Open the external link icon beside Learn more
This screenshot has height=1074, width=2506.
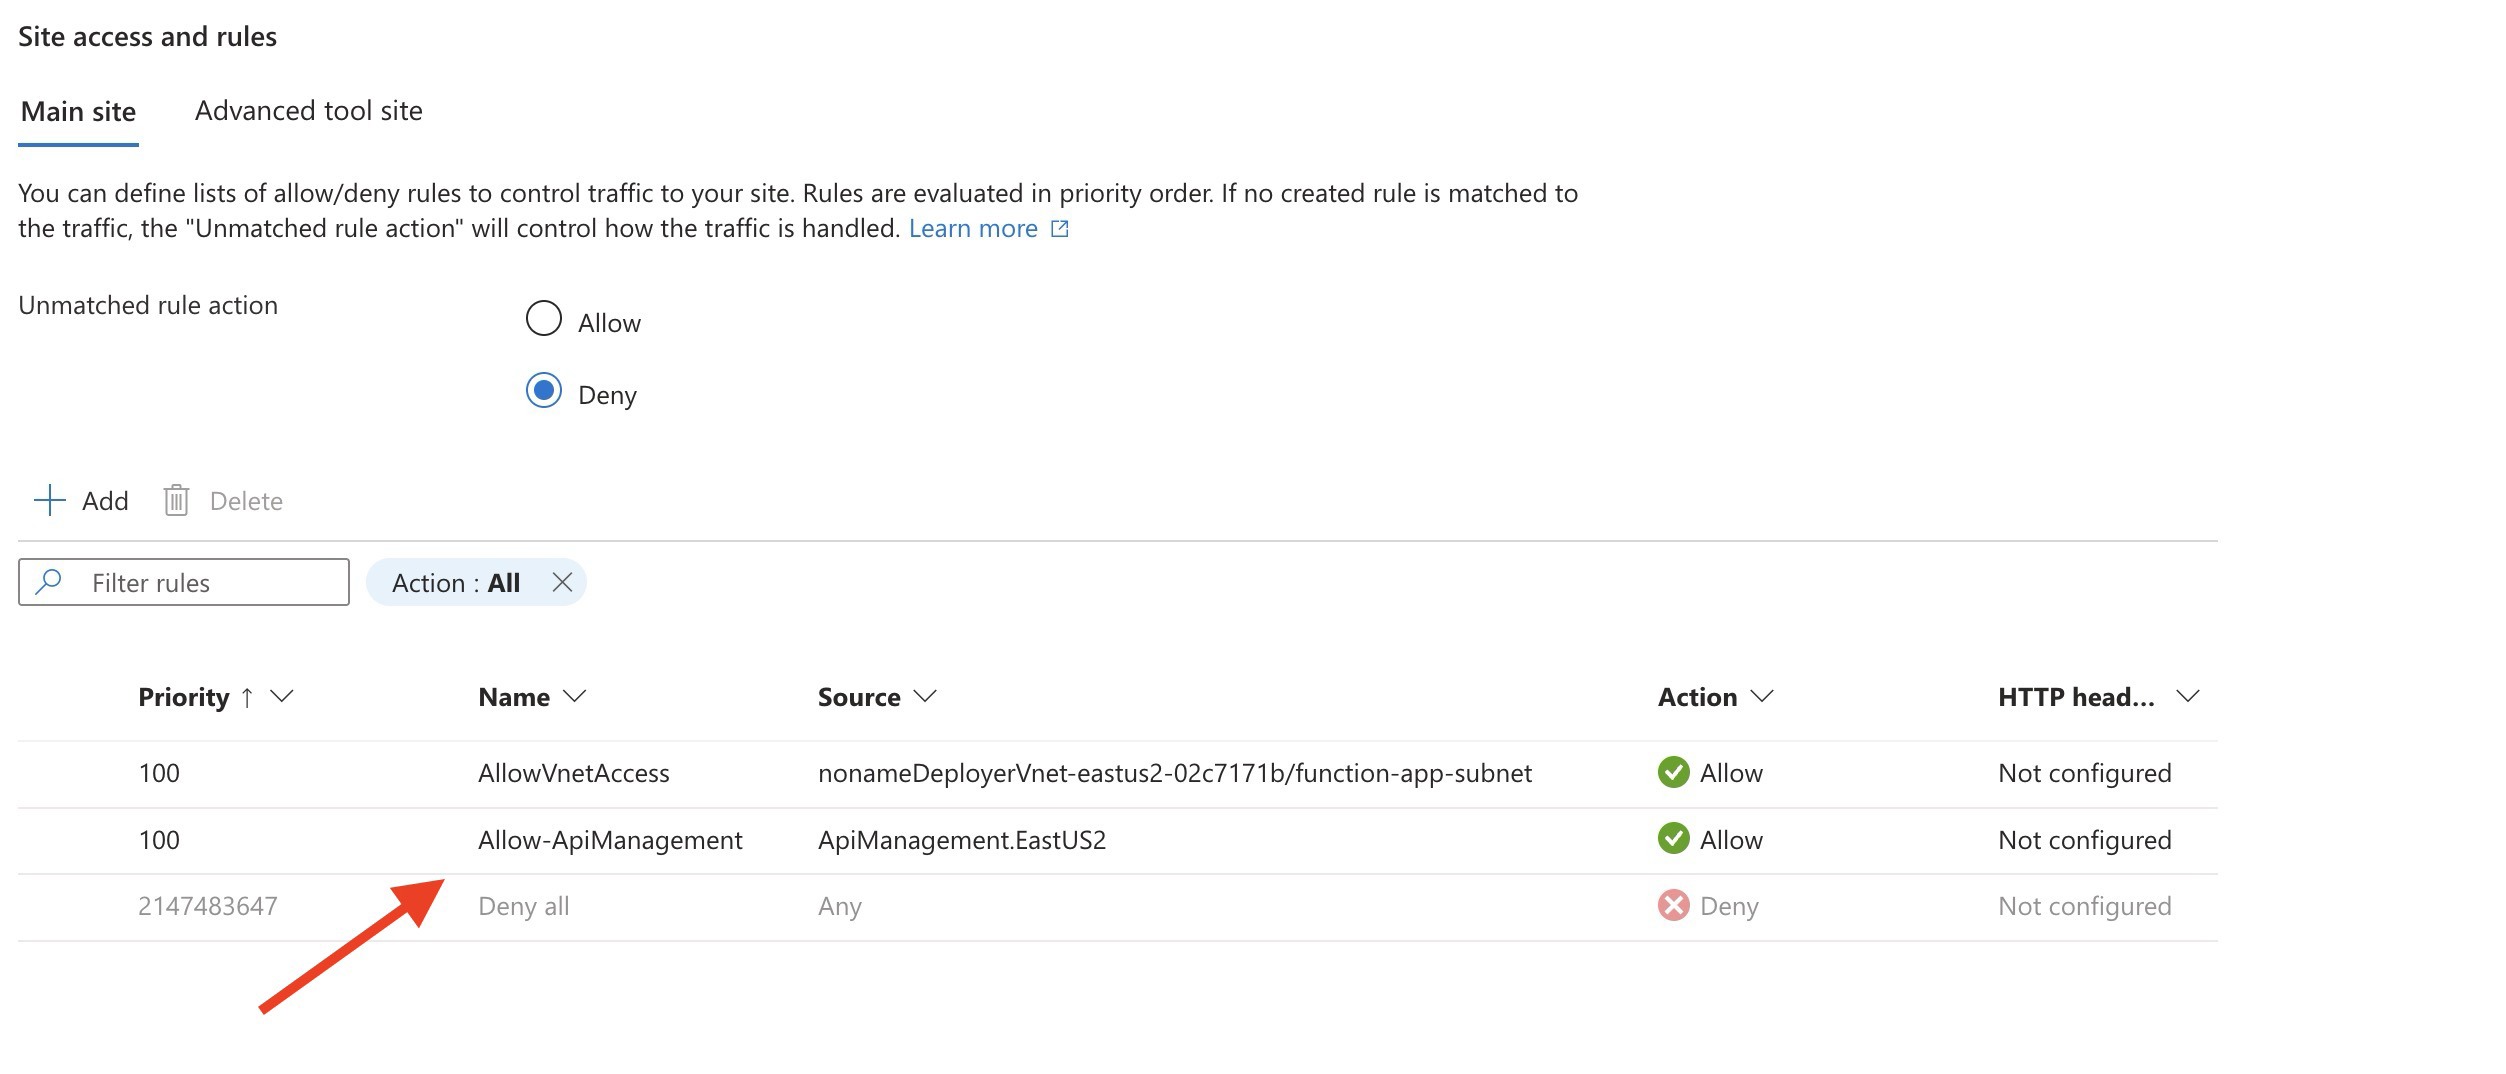pos(1060,229)
